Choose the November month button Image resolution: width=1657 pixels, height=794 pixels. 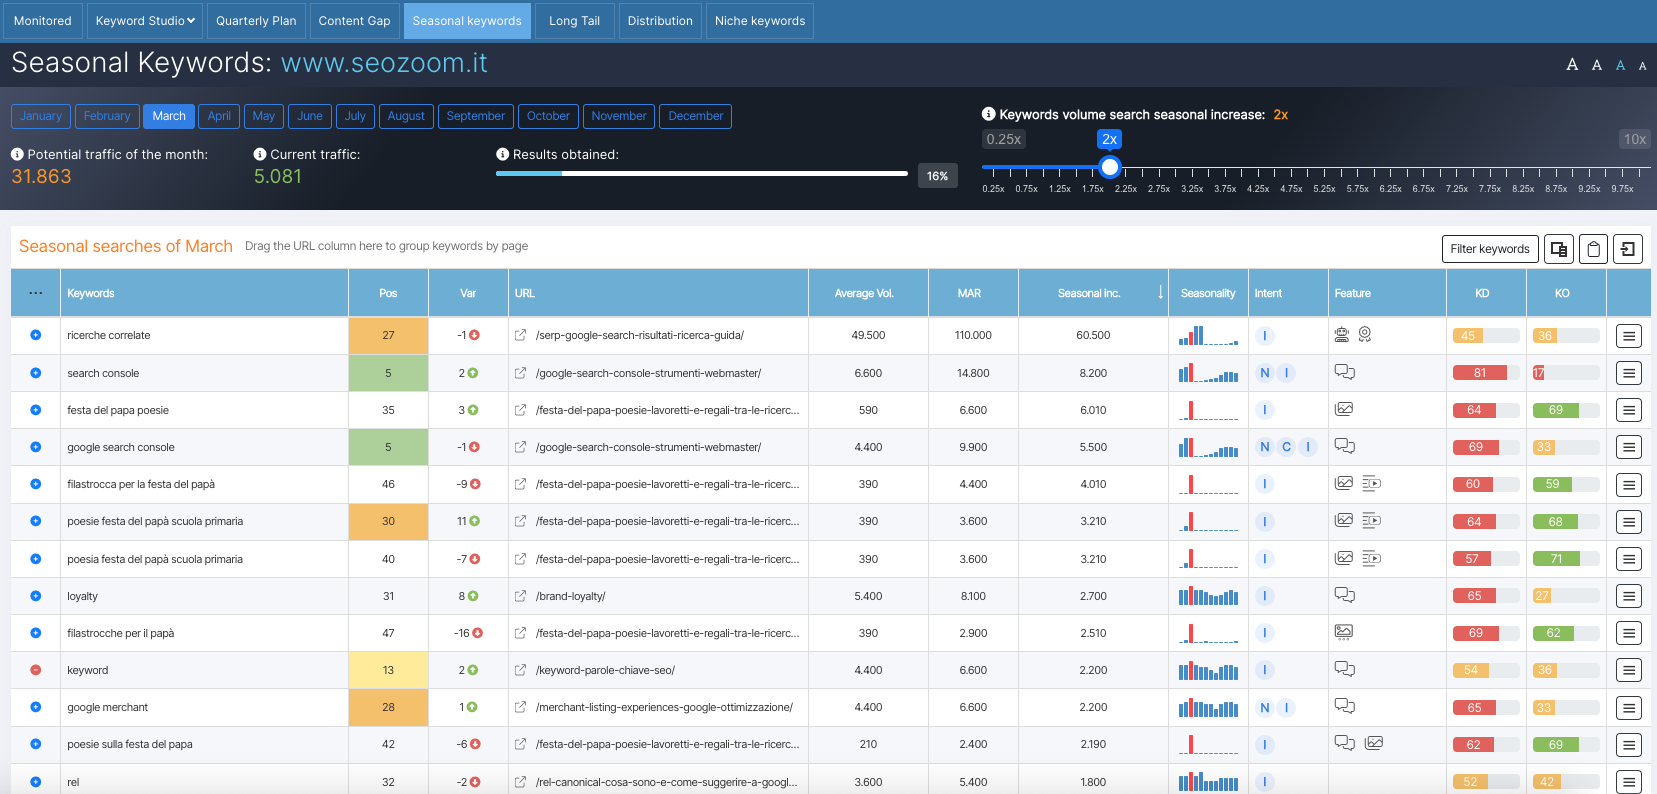click(x=619, y=116)
